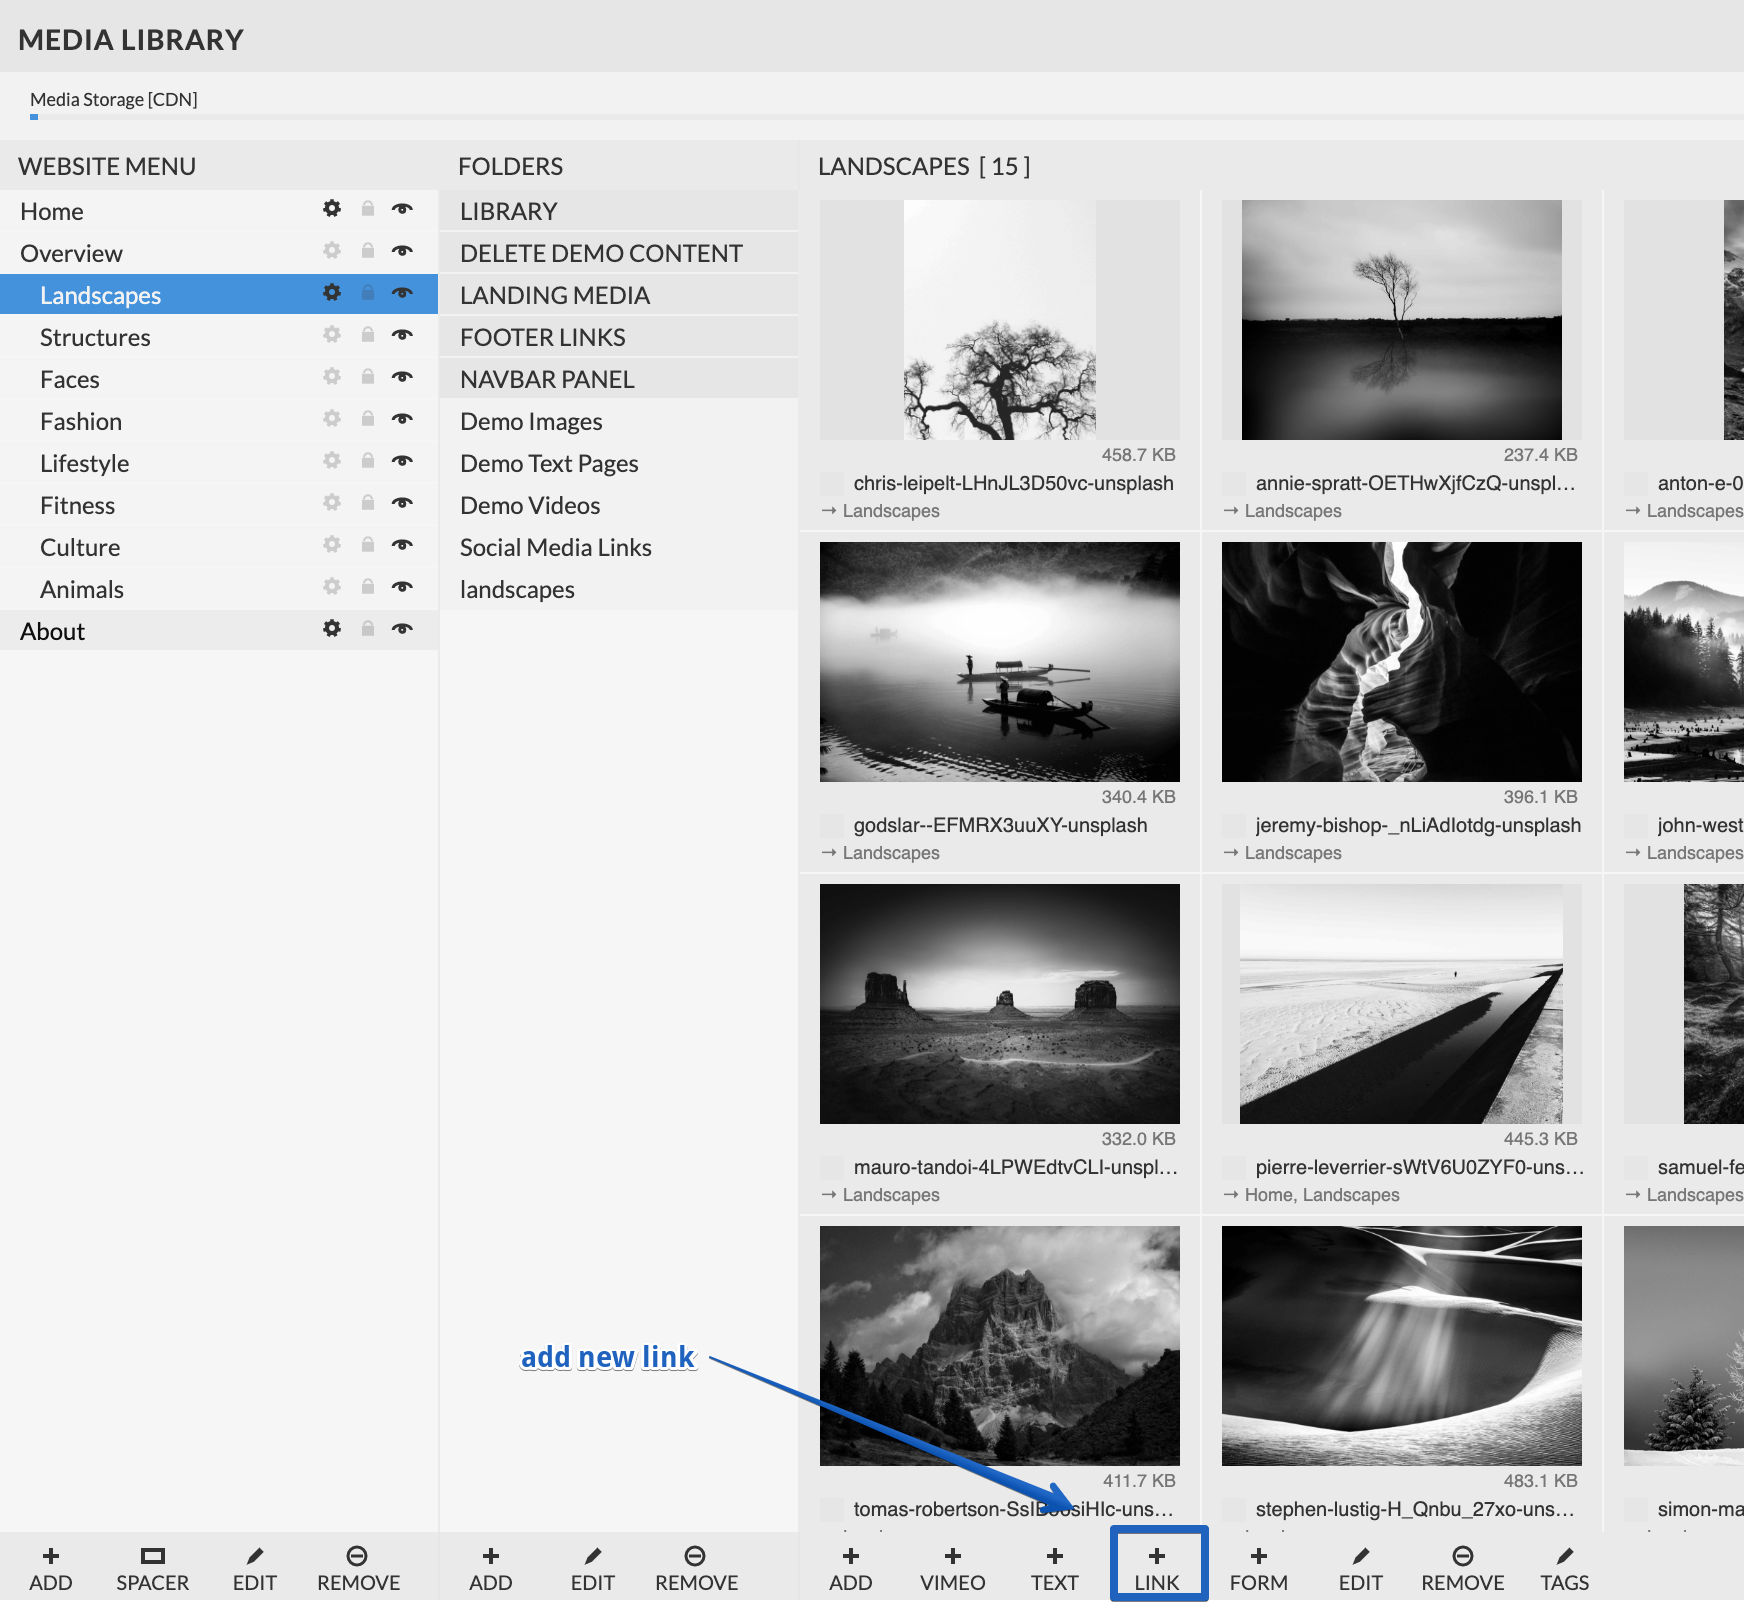Select the annie-spratt lone tree thumbnail
The height and width of the screenshot is (1605, 1744).
[1402, 320]
